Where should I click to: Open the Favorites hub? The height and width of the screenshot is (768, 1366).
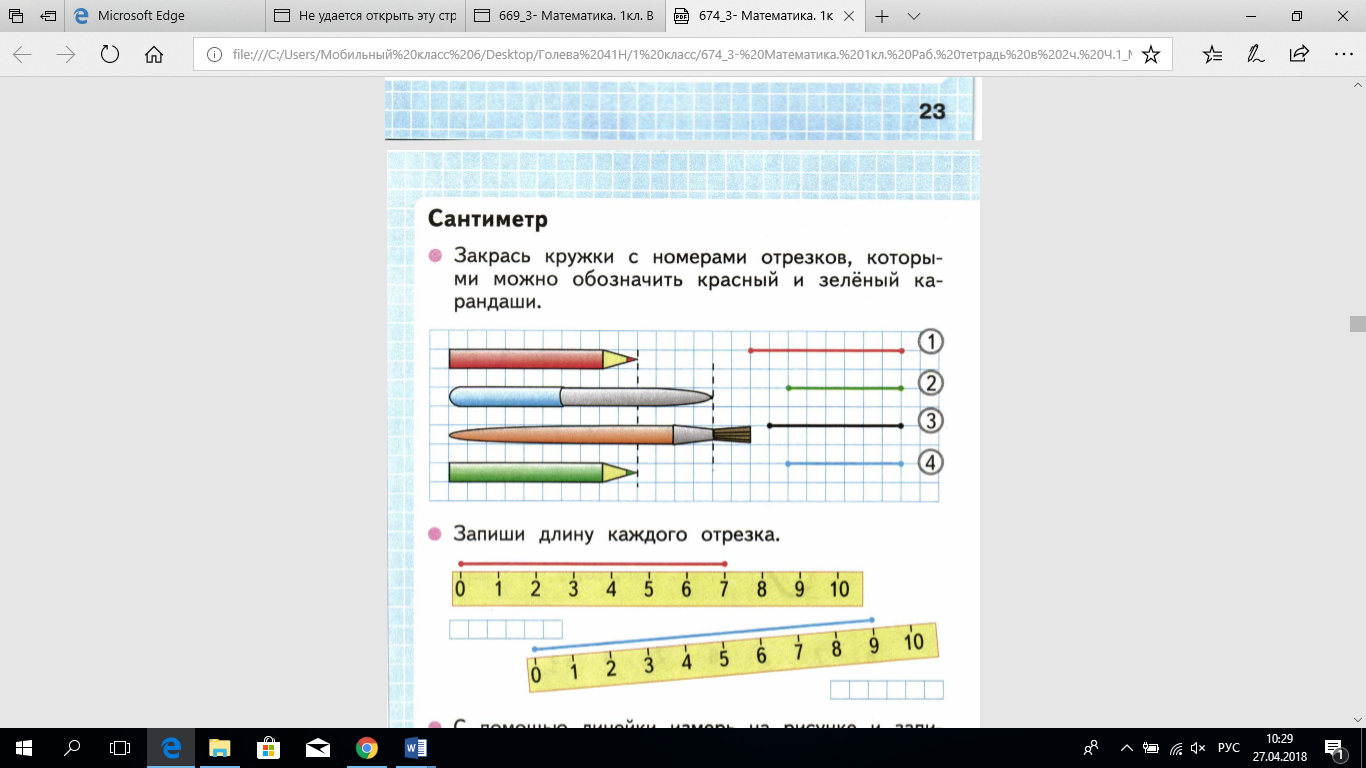[x=1212, y=55]
